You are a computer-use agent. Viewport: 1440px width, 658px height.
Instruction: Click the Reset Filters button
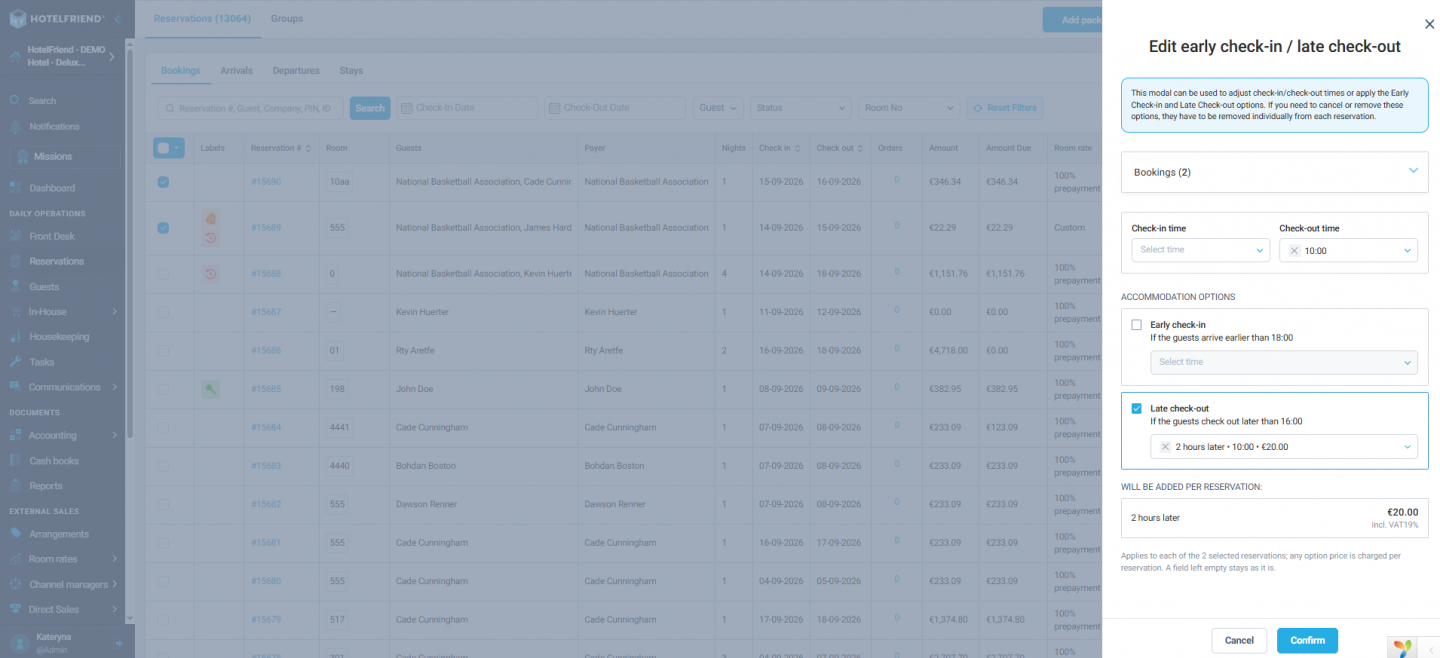coord(1005,108)
